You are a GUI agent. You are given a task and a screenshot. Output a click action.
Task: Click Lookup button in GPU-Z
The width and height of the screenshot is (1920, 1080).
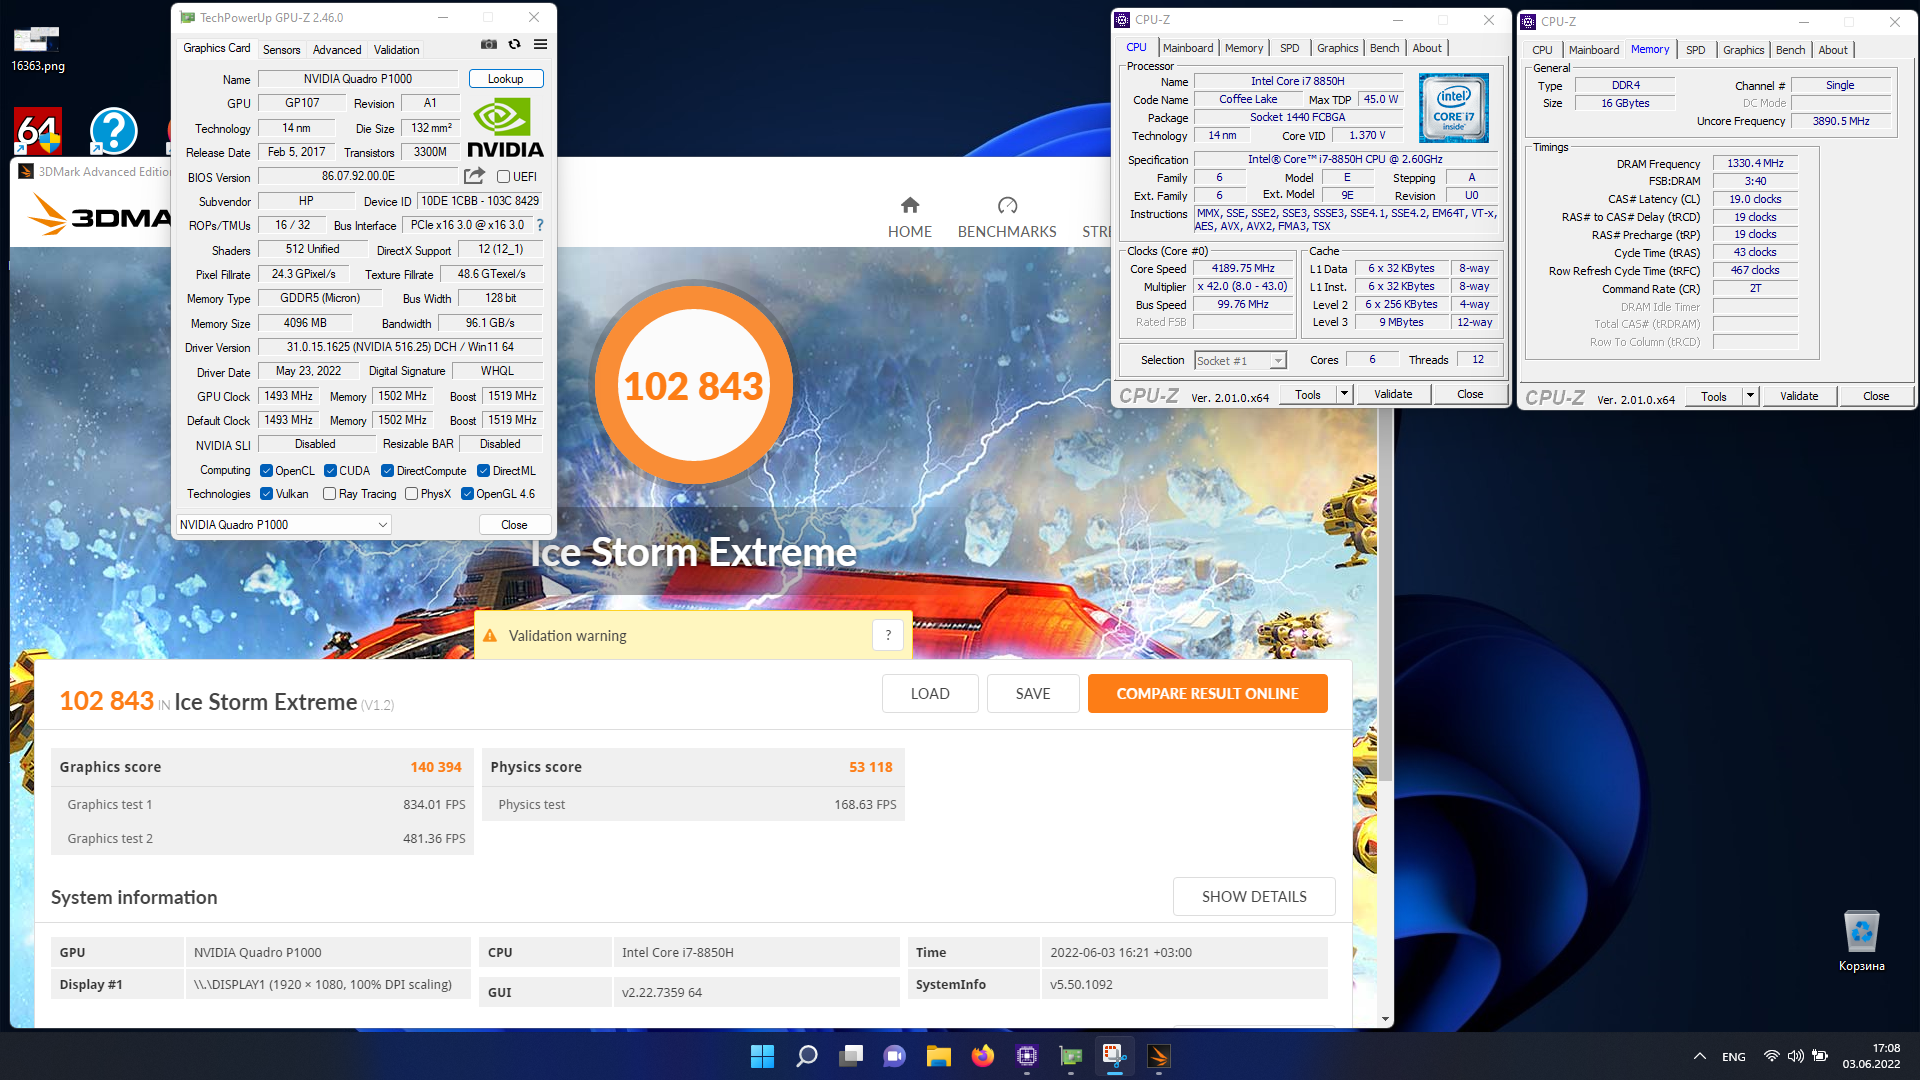click(505, 79)
